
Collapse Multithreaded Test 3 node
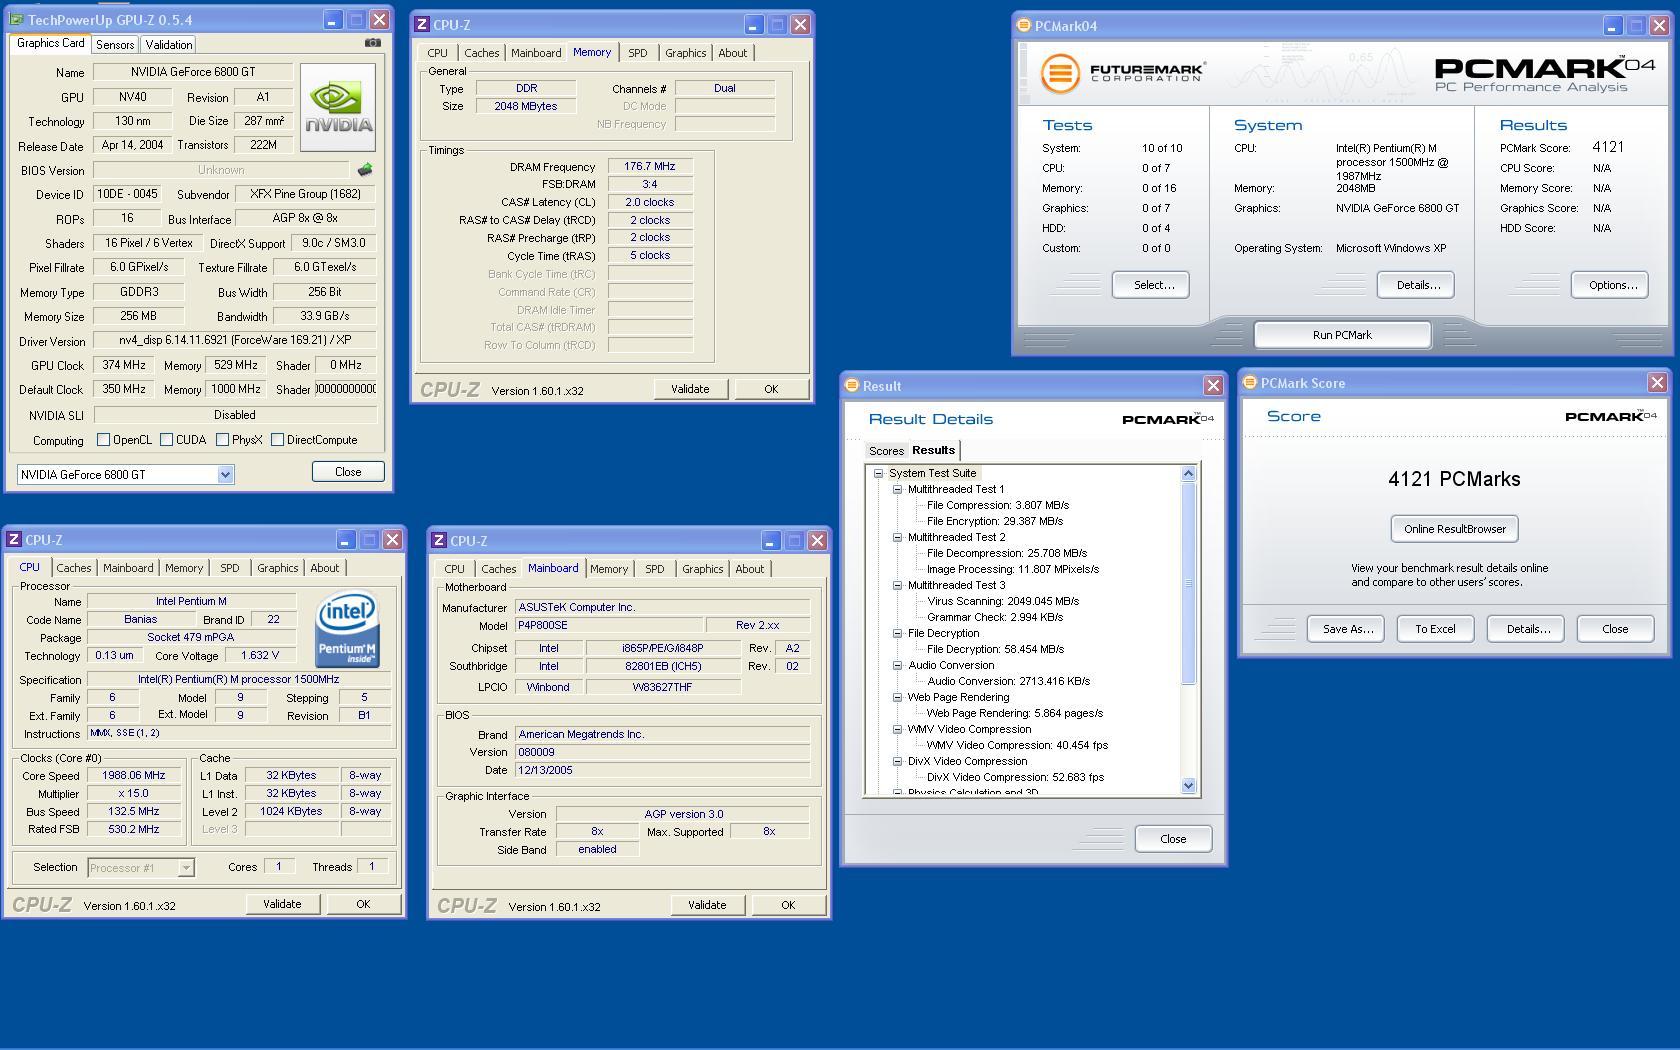(x=897, y=586)
